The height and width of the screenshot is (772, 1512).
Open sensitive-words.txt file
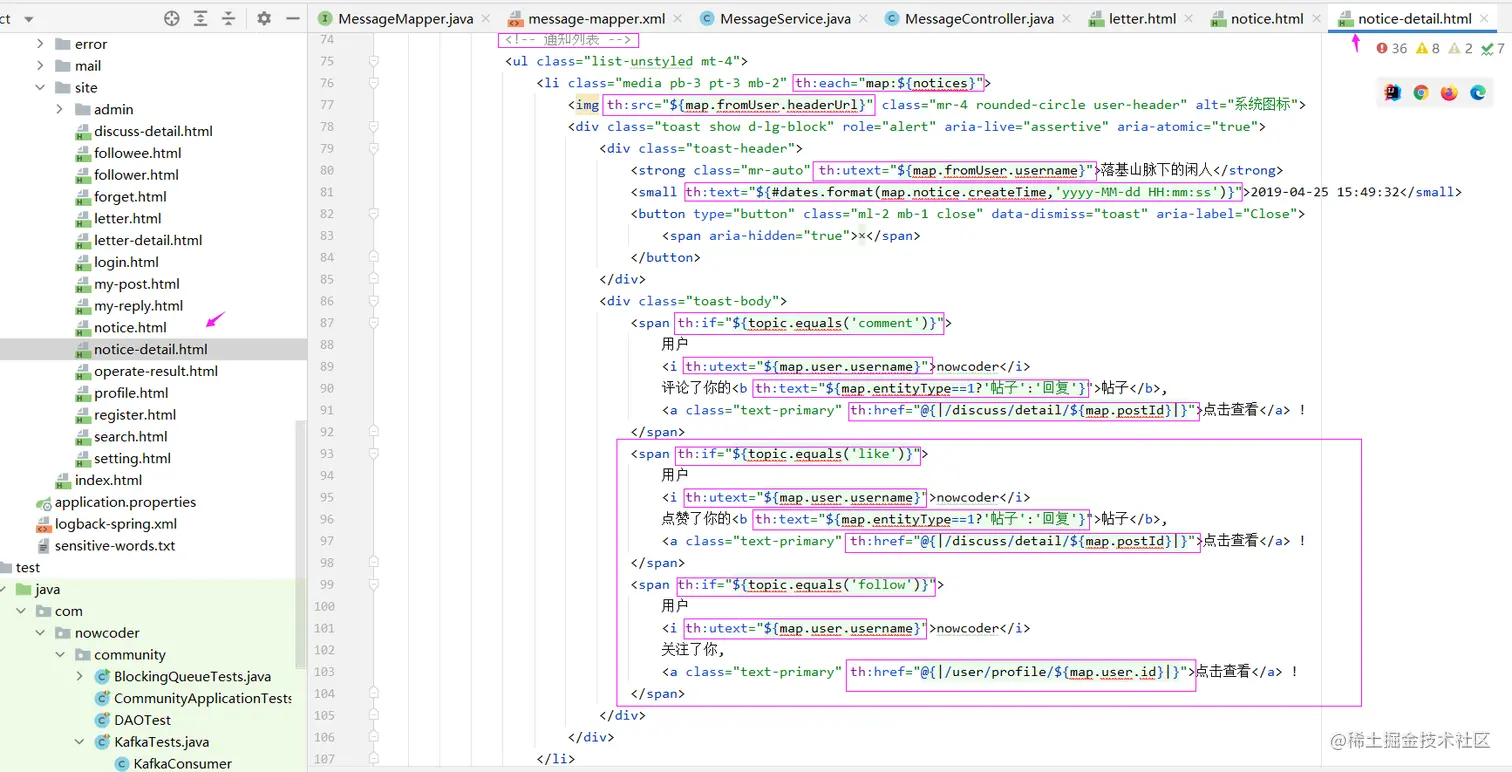tap(115, 546)
